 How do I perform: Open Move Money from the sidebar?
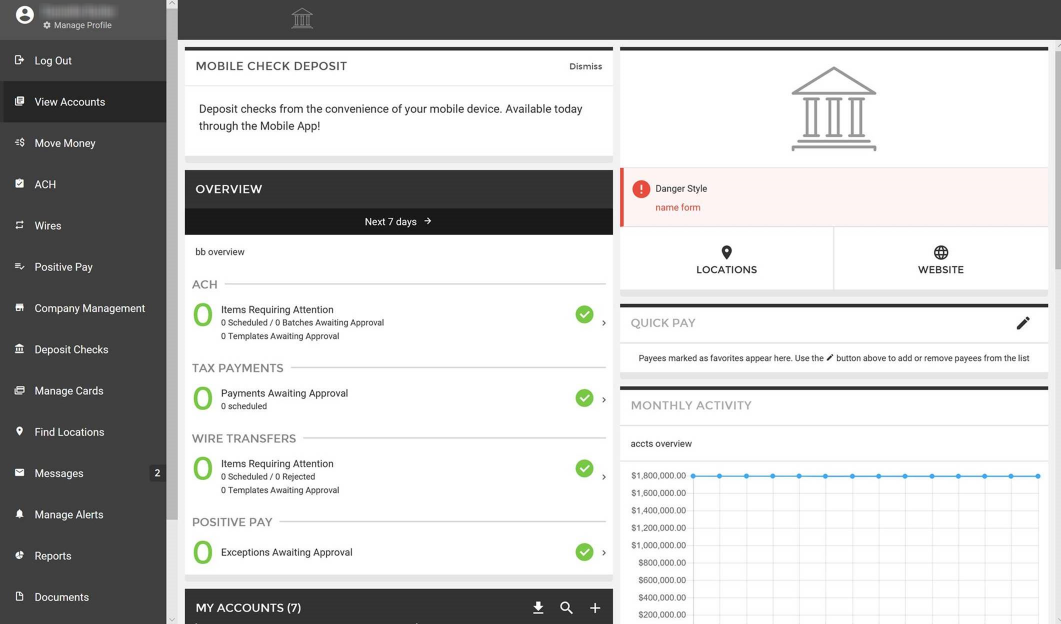pyautogui.click(x=65, y=143)
